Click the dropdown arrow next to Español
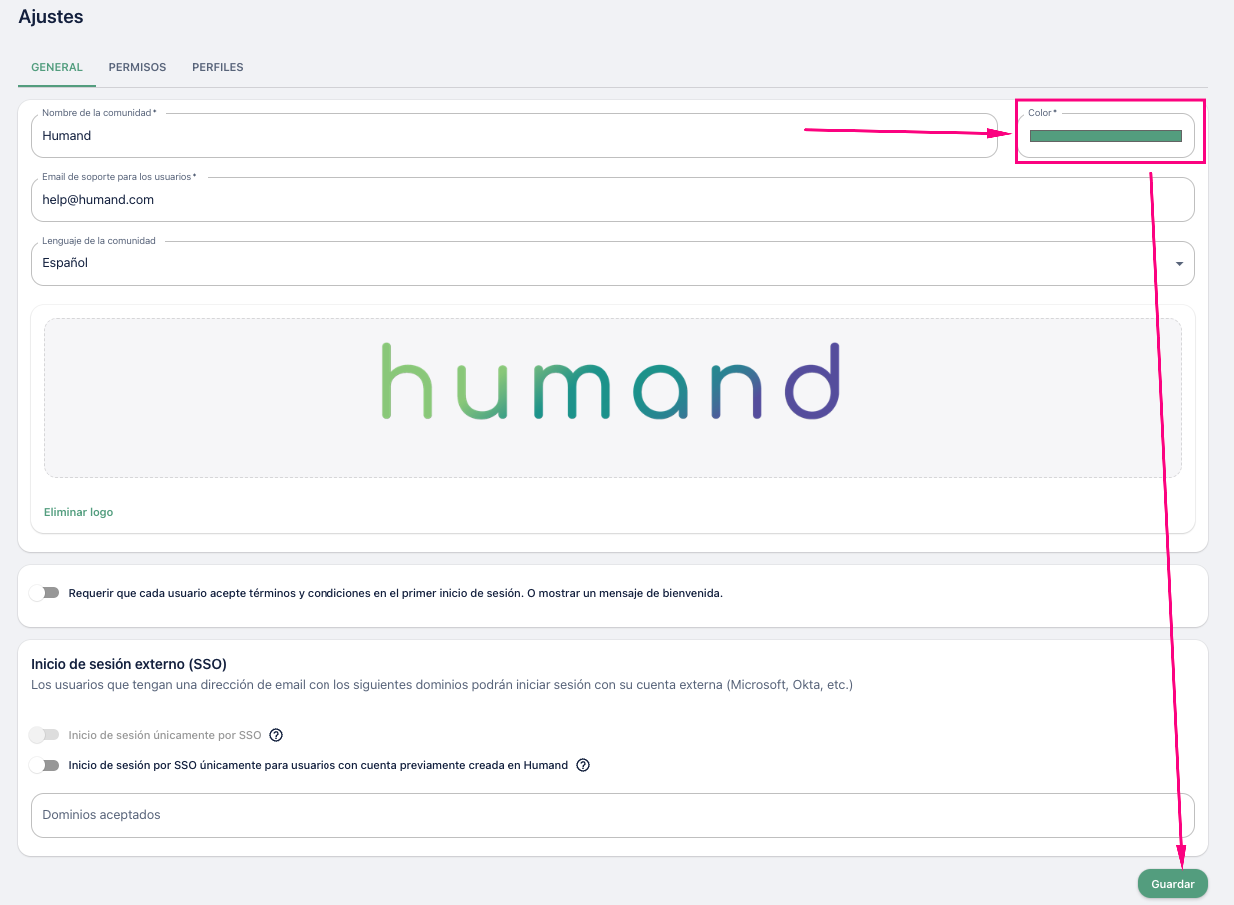This screenshot has height=905, width=1234. click(1179, 264)
